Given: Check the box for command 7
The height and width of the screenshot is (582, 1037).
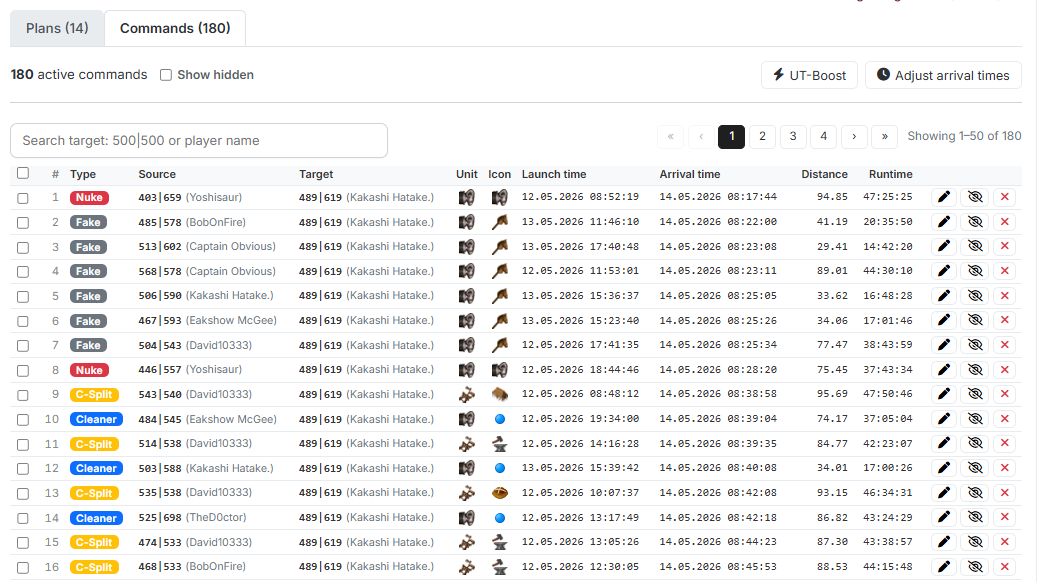Looking at the screenshot, I should click(x=23, y=345).
